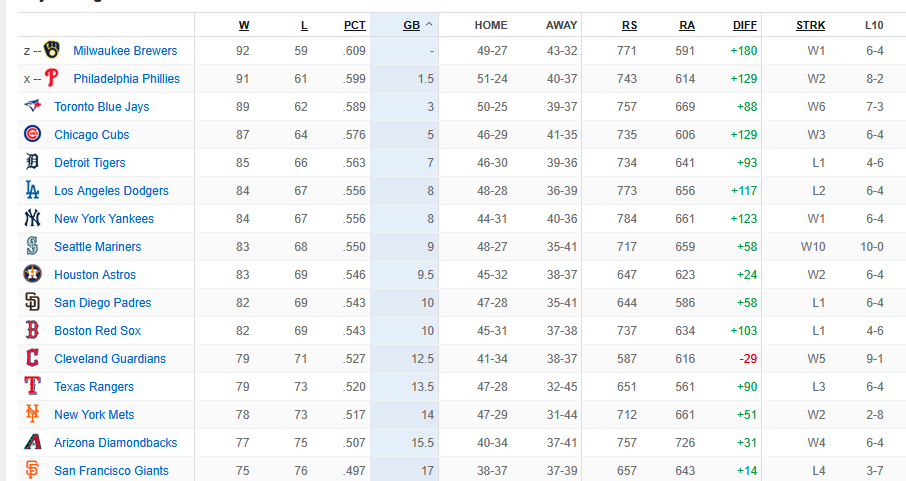Sort by RS runs scored header
The image size is (906, 481).
point(630,25)
